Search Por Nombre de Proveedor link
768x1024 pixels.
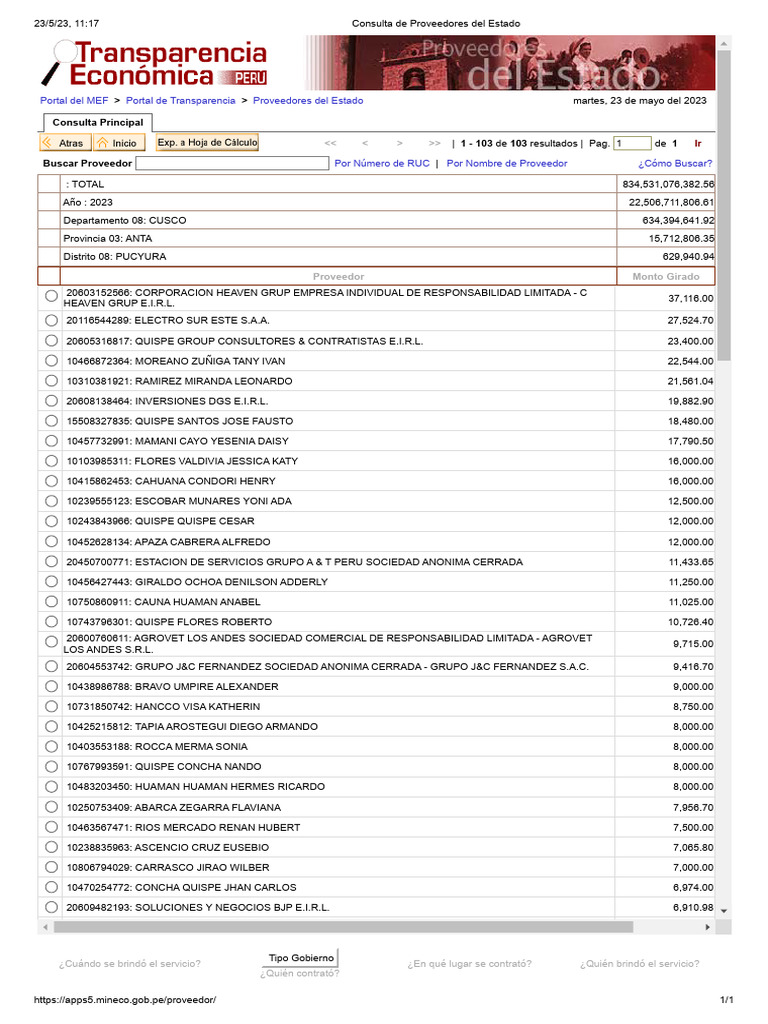507,163
